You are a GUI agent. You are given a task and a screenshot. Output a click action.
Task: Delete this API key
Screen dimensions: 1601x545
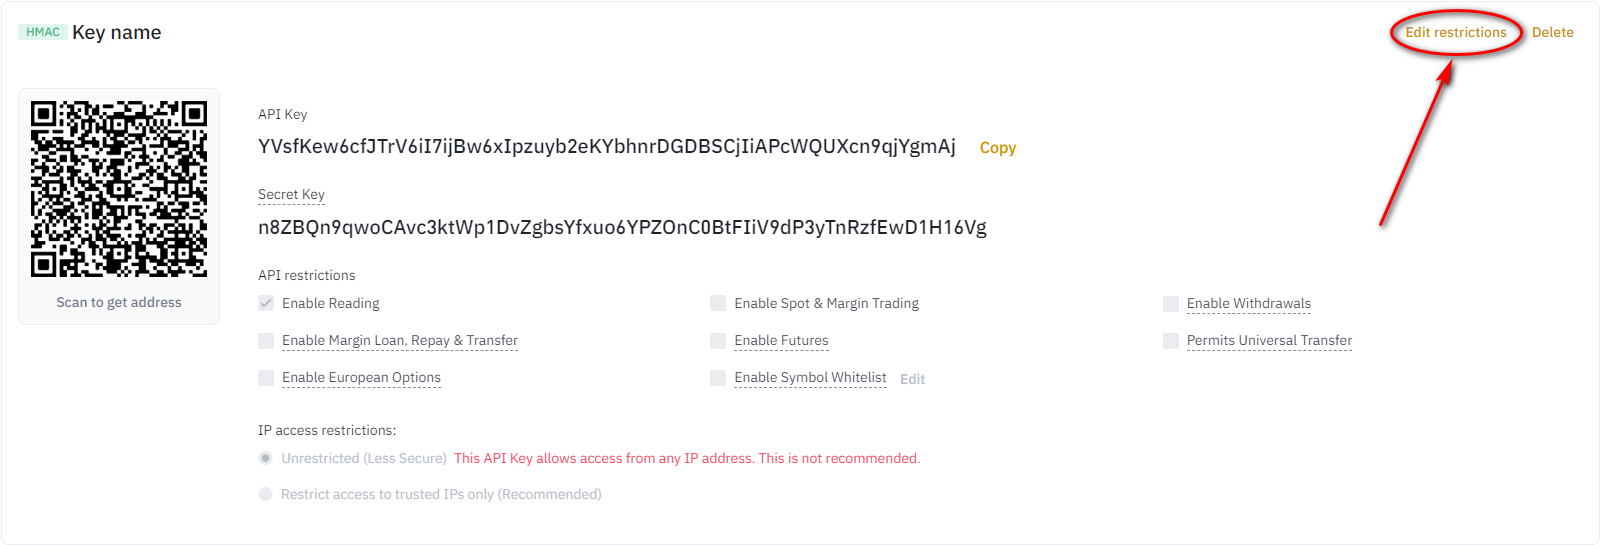tap(1552, 32)
